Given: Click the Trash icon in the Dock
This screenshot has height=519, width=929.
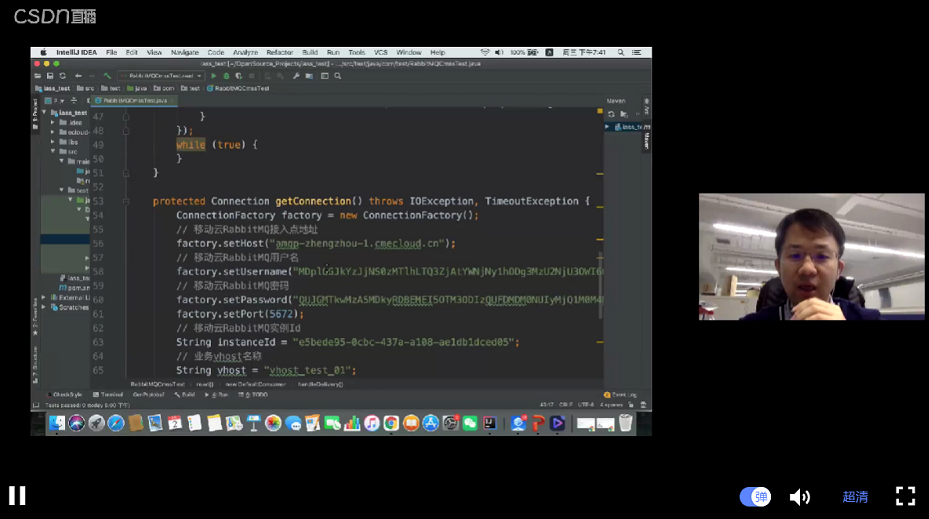Looking at the screenshot, I should coord(625,424).
